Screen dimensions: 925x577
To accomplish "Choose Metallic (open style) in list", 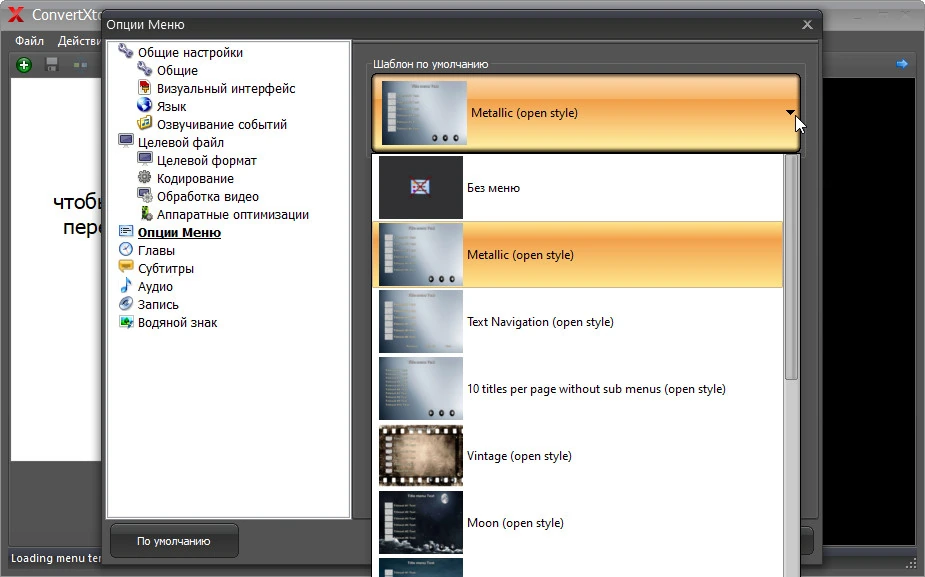I will point(578,255).
